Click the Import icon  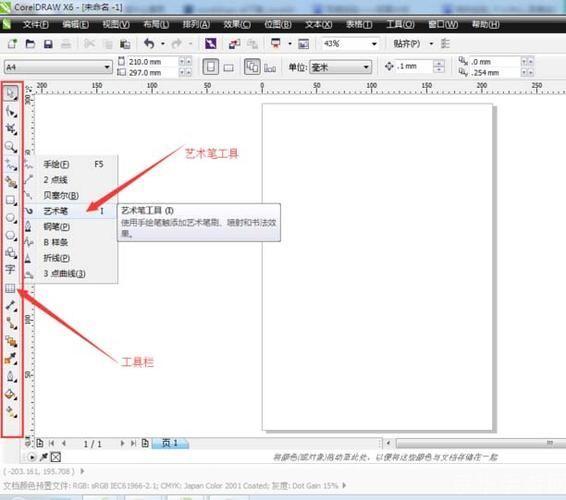tap(234, 44)
